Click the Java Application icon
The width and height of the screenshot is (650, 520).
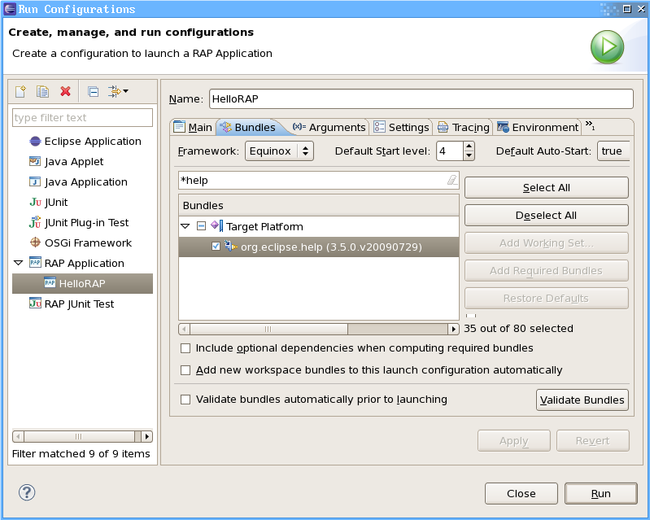pos(35,182)
